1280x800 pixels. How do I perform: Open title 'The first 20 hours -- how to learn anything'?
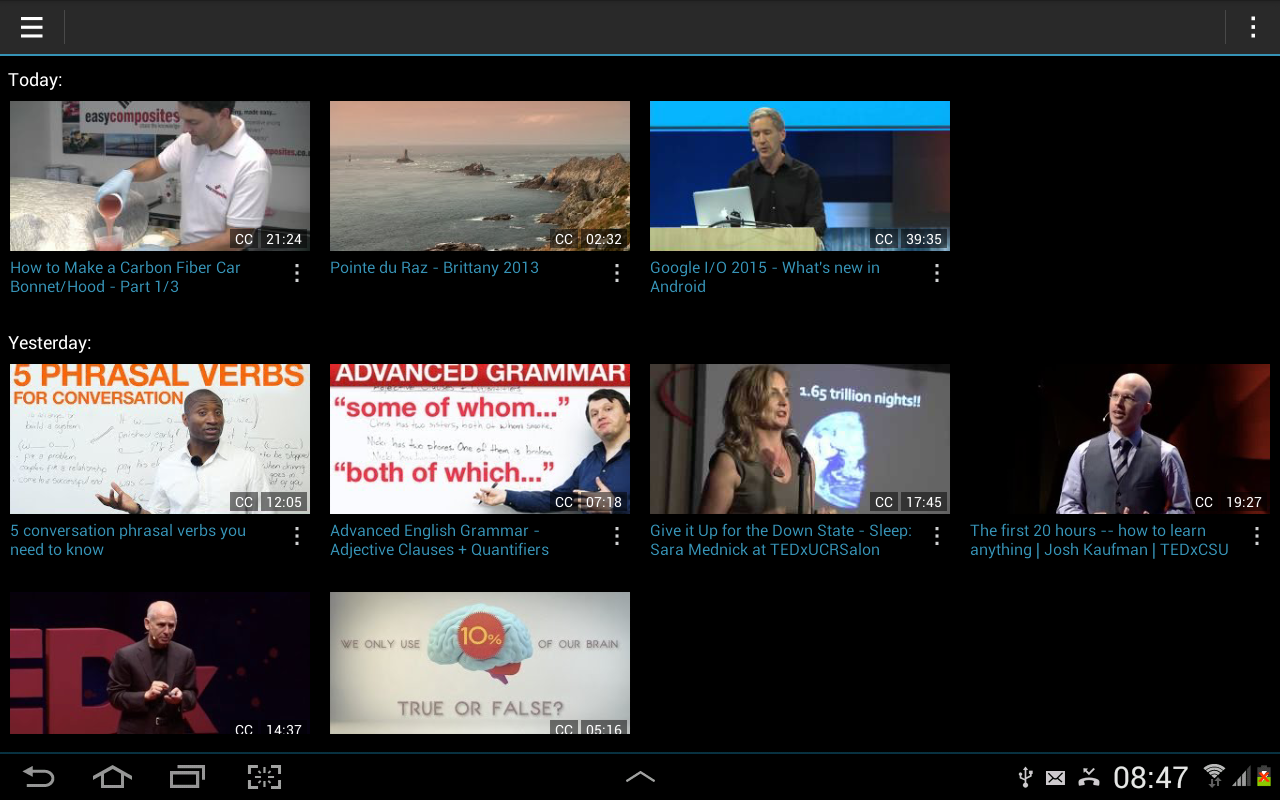pos(1099,540)
